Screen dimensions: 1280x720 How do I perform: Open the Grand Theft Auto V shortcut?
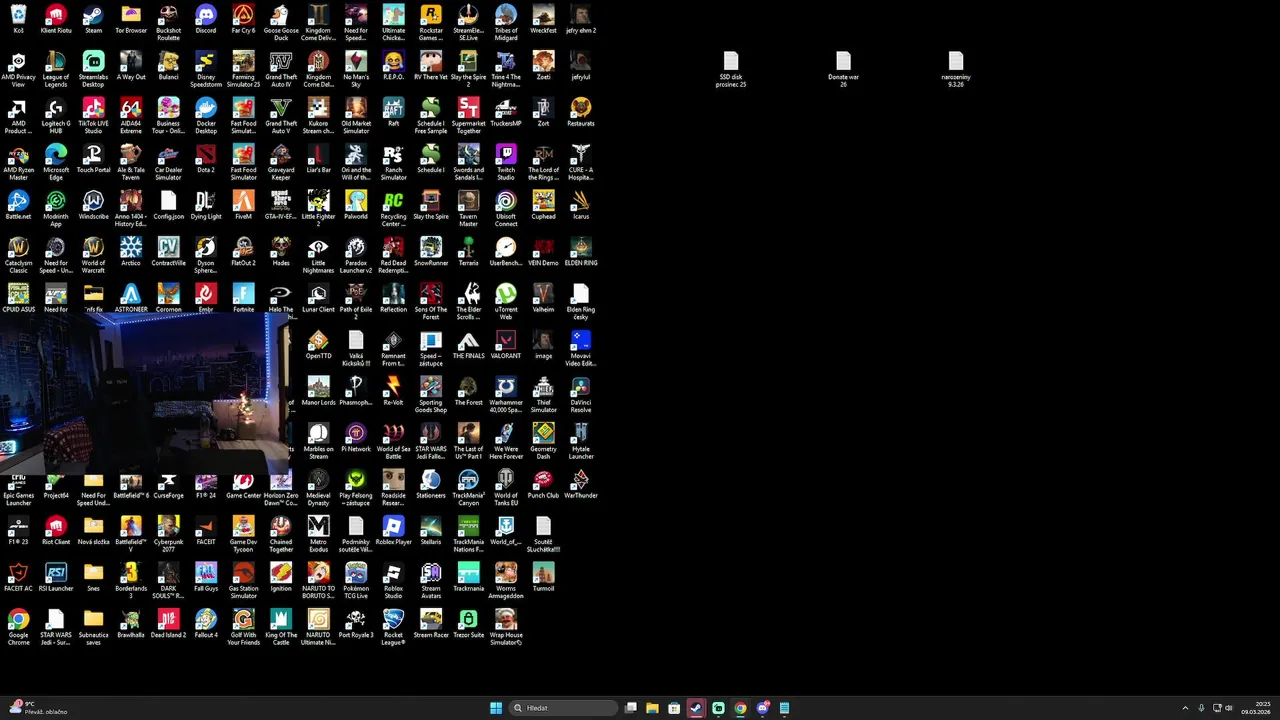click(x=281, y=116)
